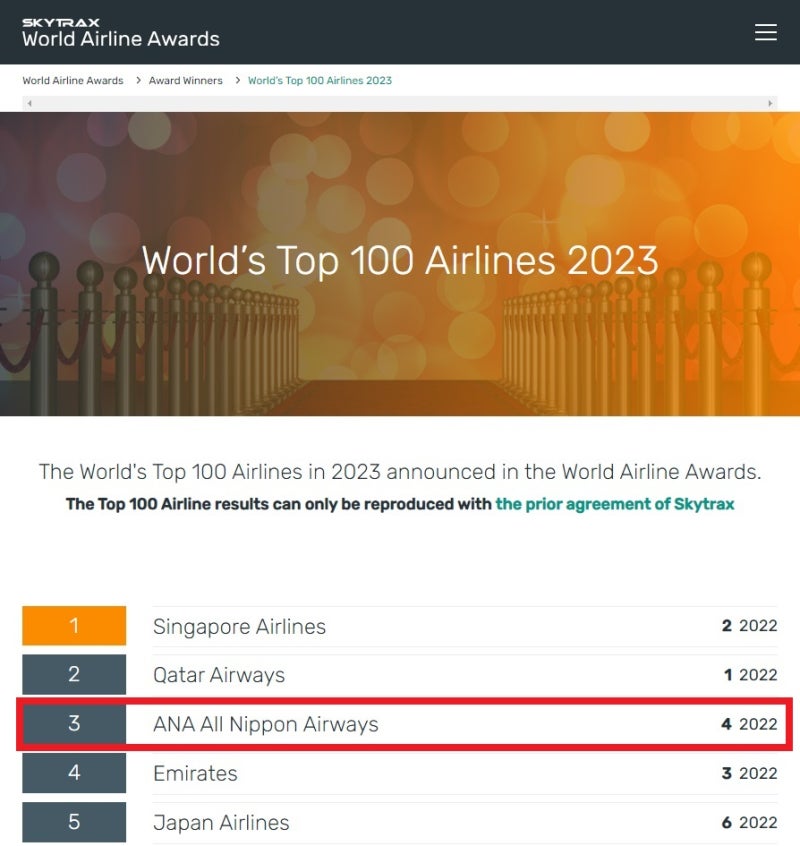Open the hamburger navigation menu
800x846 pixels.
pos(766,31)
